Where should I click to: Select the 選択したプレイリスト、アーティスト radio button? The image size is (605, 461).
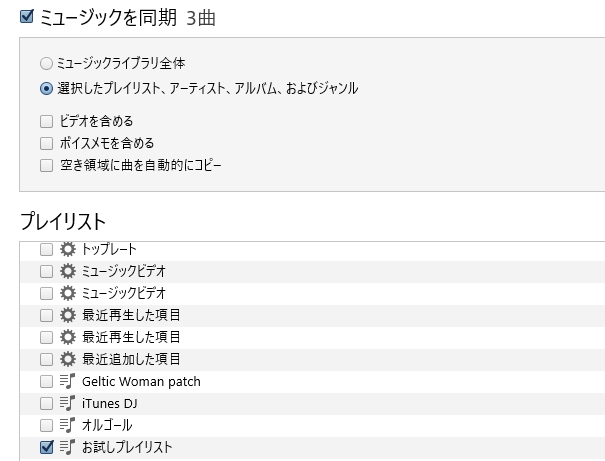[x=47, y=88]
